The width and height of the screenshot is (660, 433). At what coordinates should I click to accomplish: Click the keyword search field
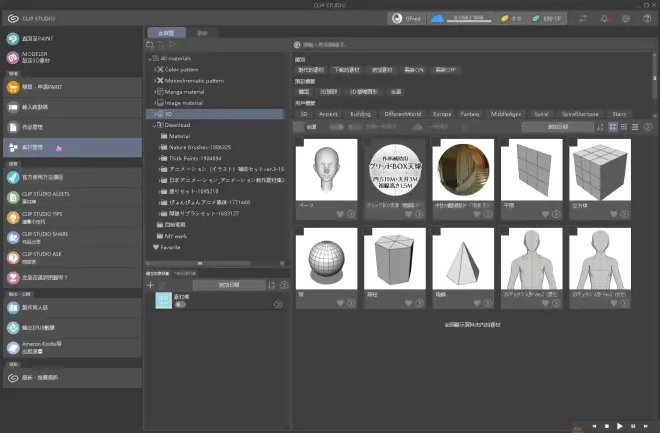[474, 45]
